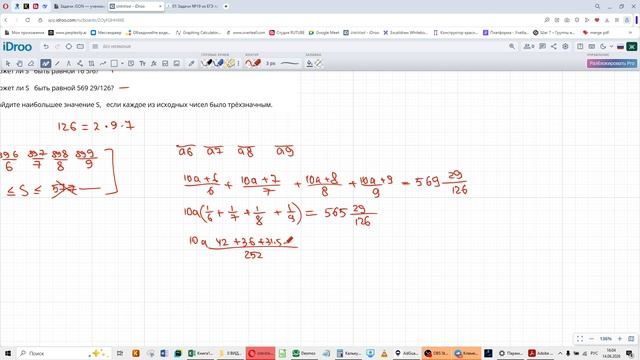Open iDroo settings gear
This screenshot has width=640, height=360.
[x=565, y=47]
